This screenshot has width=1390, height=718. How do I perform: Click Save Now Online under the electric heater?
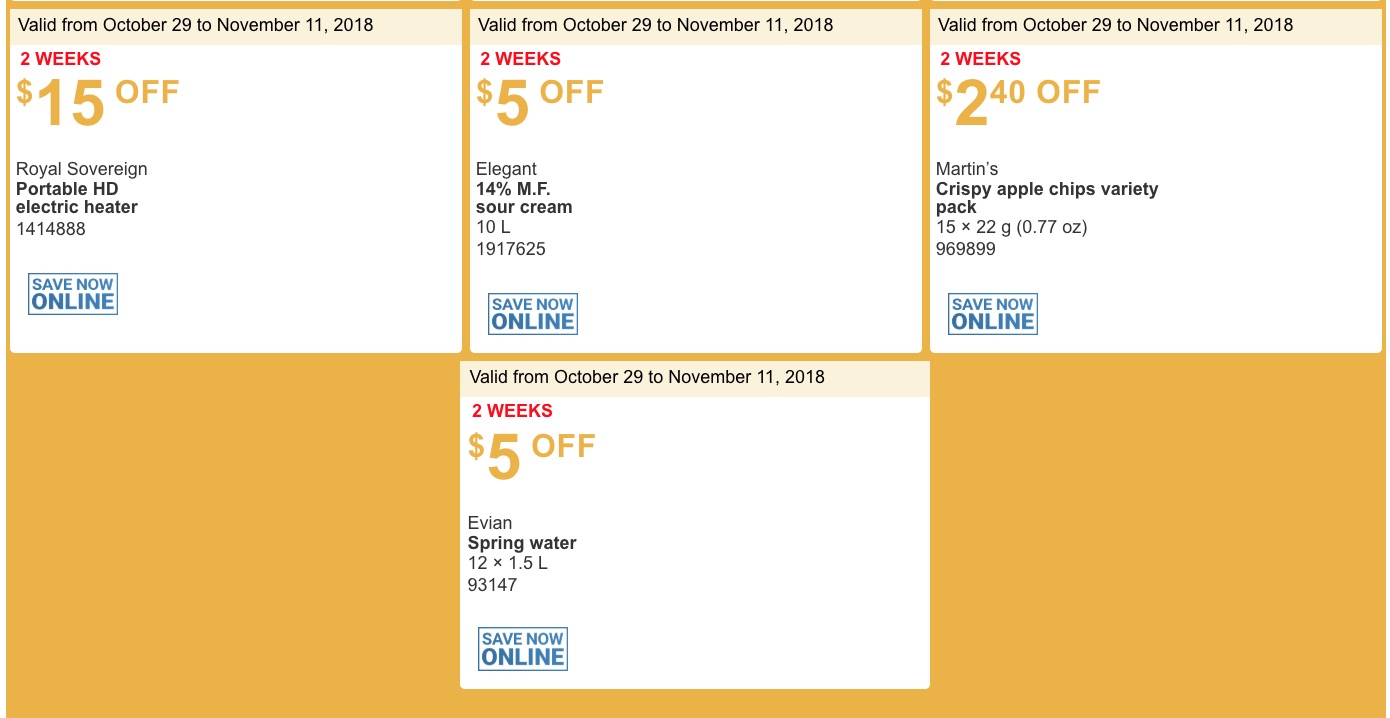coord(73,294)
